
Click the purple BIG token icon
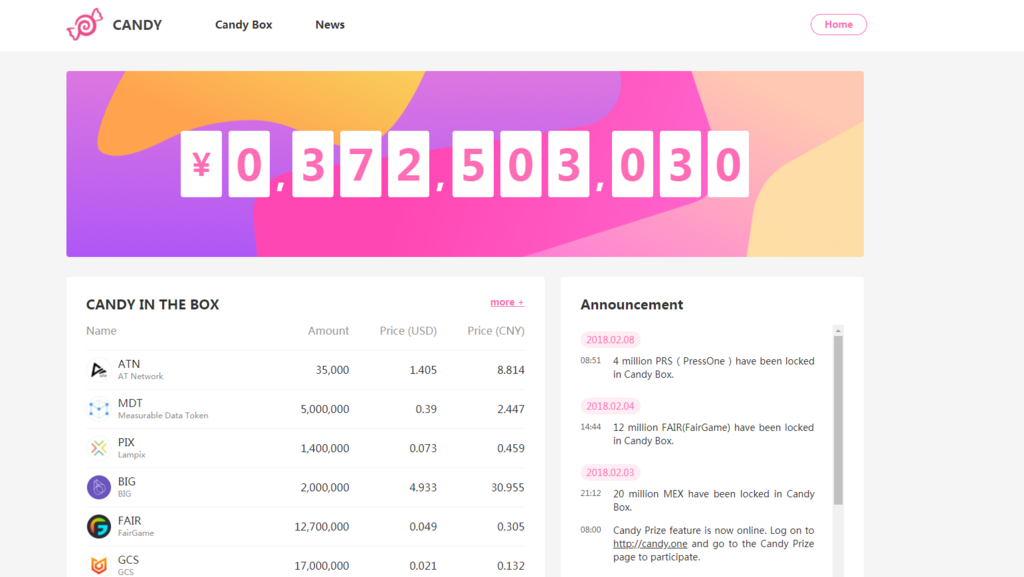pos(99,488)
